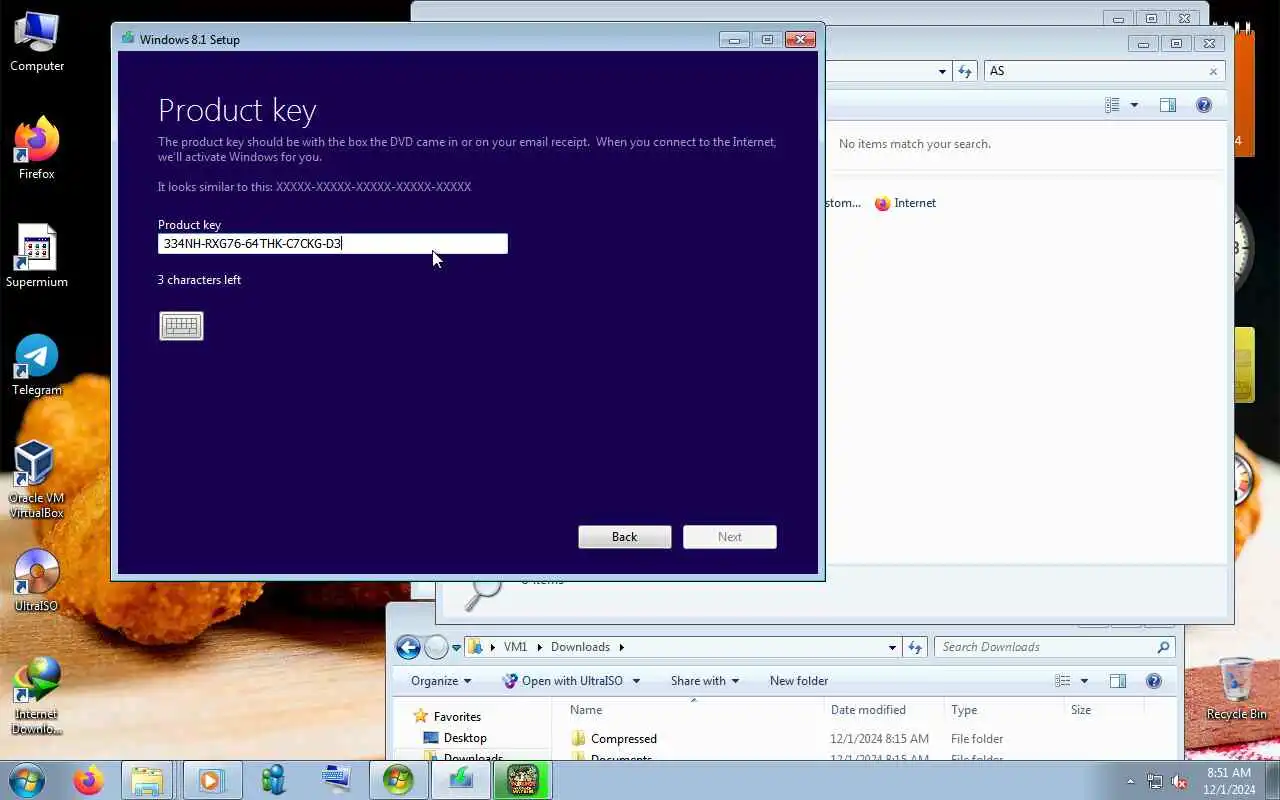Open help in Downloads window
Image resolution: width=1280 pixels, height=800 pixels.
(x=1154, y=681)
